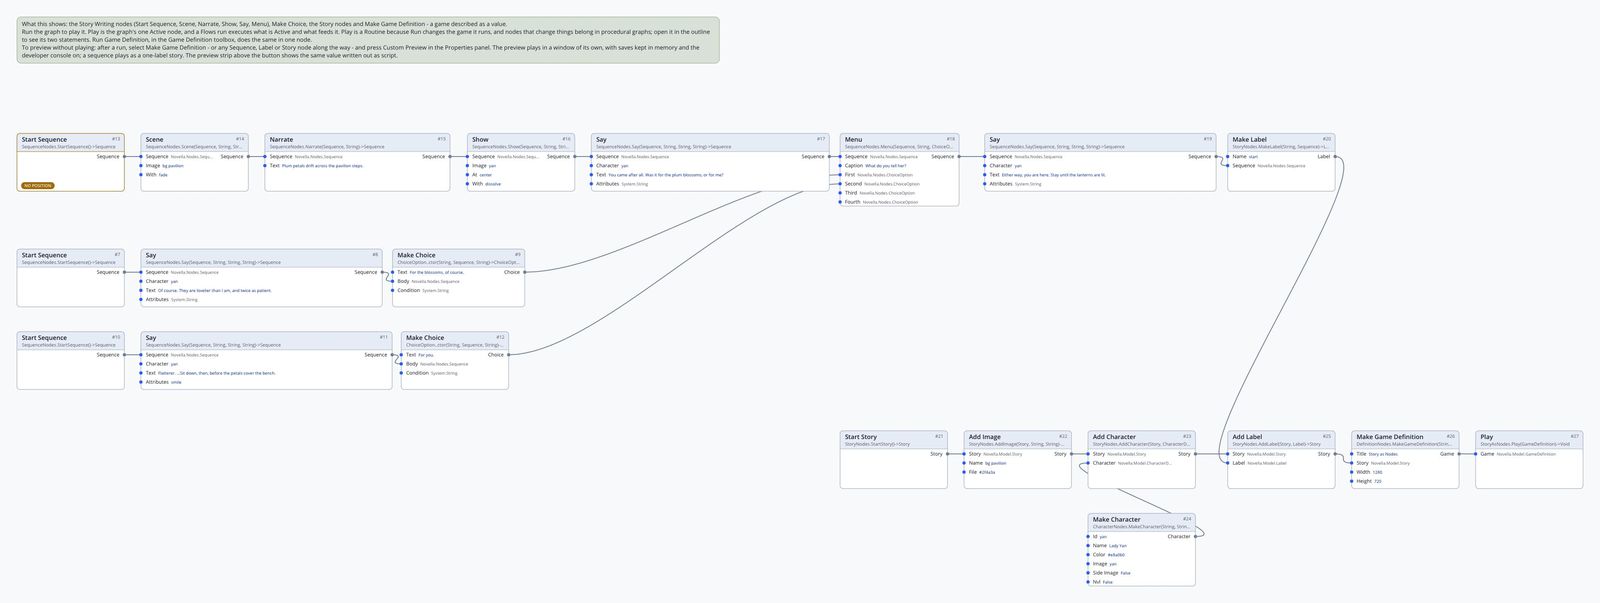This screenshot has height=603, width=1600.
Task: Click Scene node's With value 'fade'
Action: 163,175
